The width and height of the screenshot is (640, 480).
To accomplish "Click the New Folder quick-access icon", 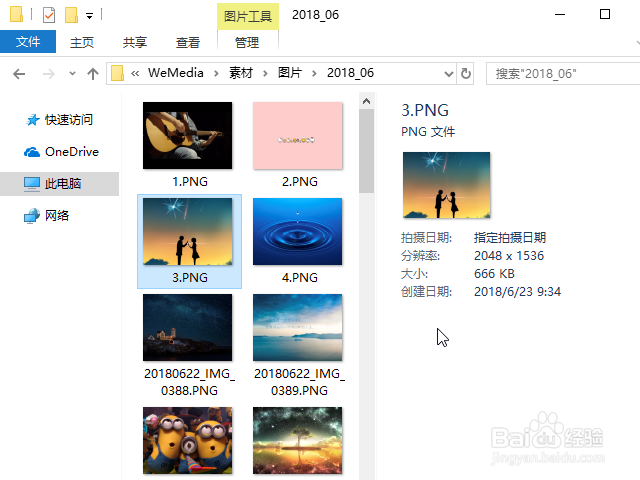I will point(71,15).
